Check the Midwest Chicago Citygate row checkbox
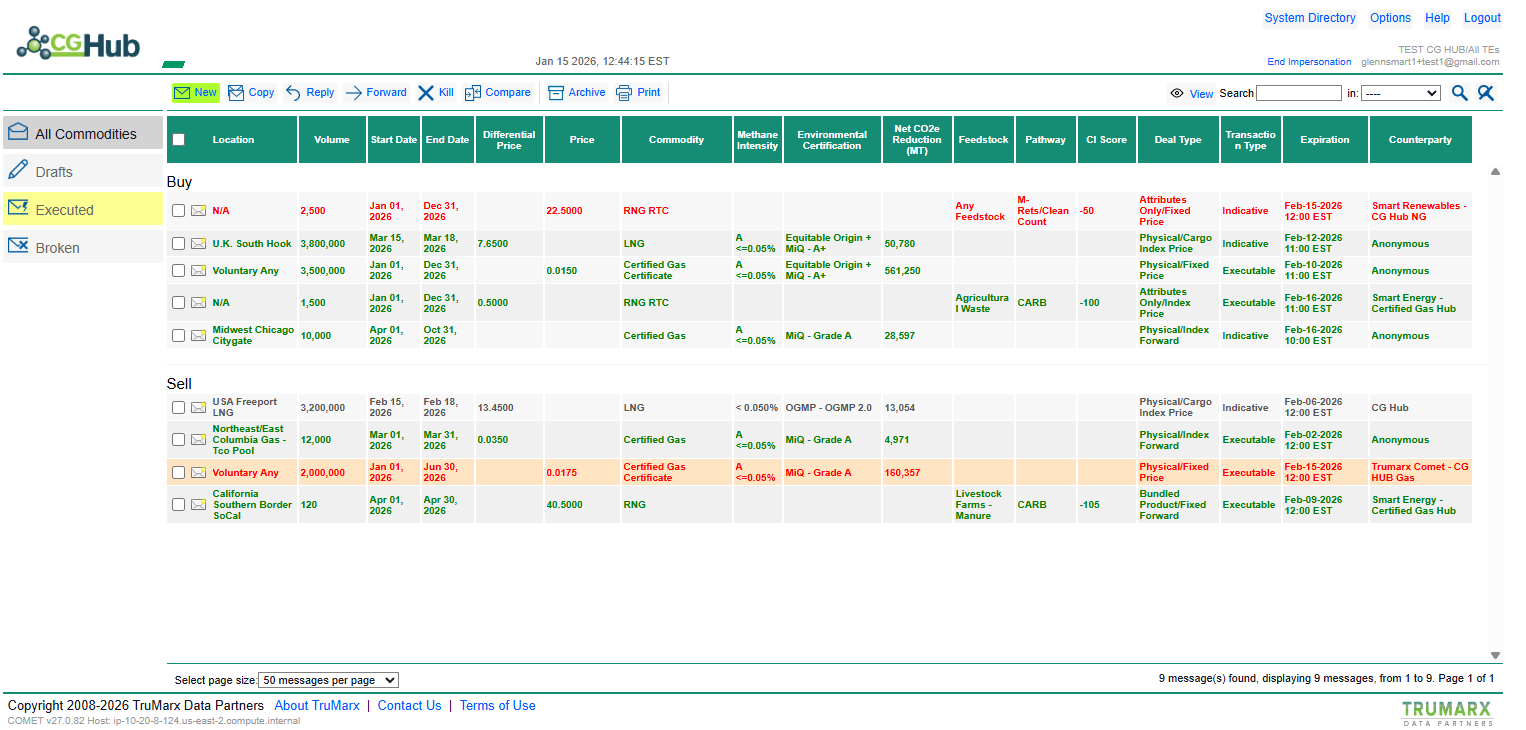 tap(178, 336)
